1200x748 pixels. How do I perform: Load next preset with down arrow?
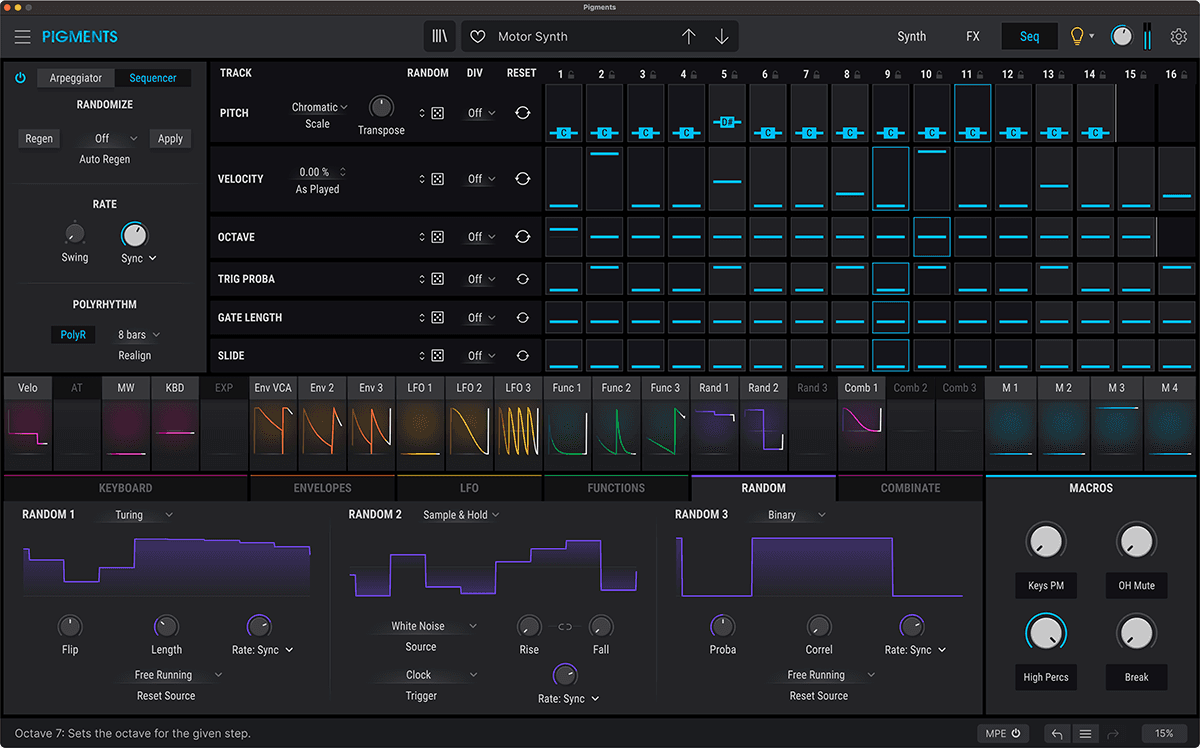pos(722,37)
